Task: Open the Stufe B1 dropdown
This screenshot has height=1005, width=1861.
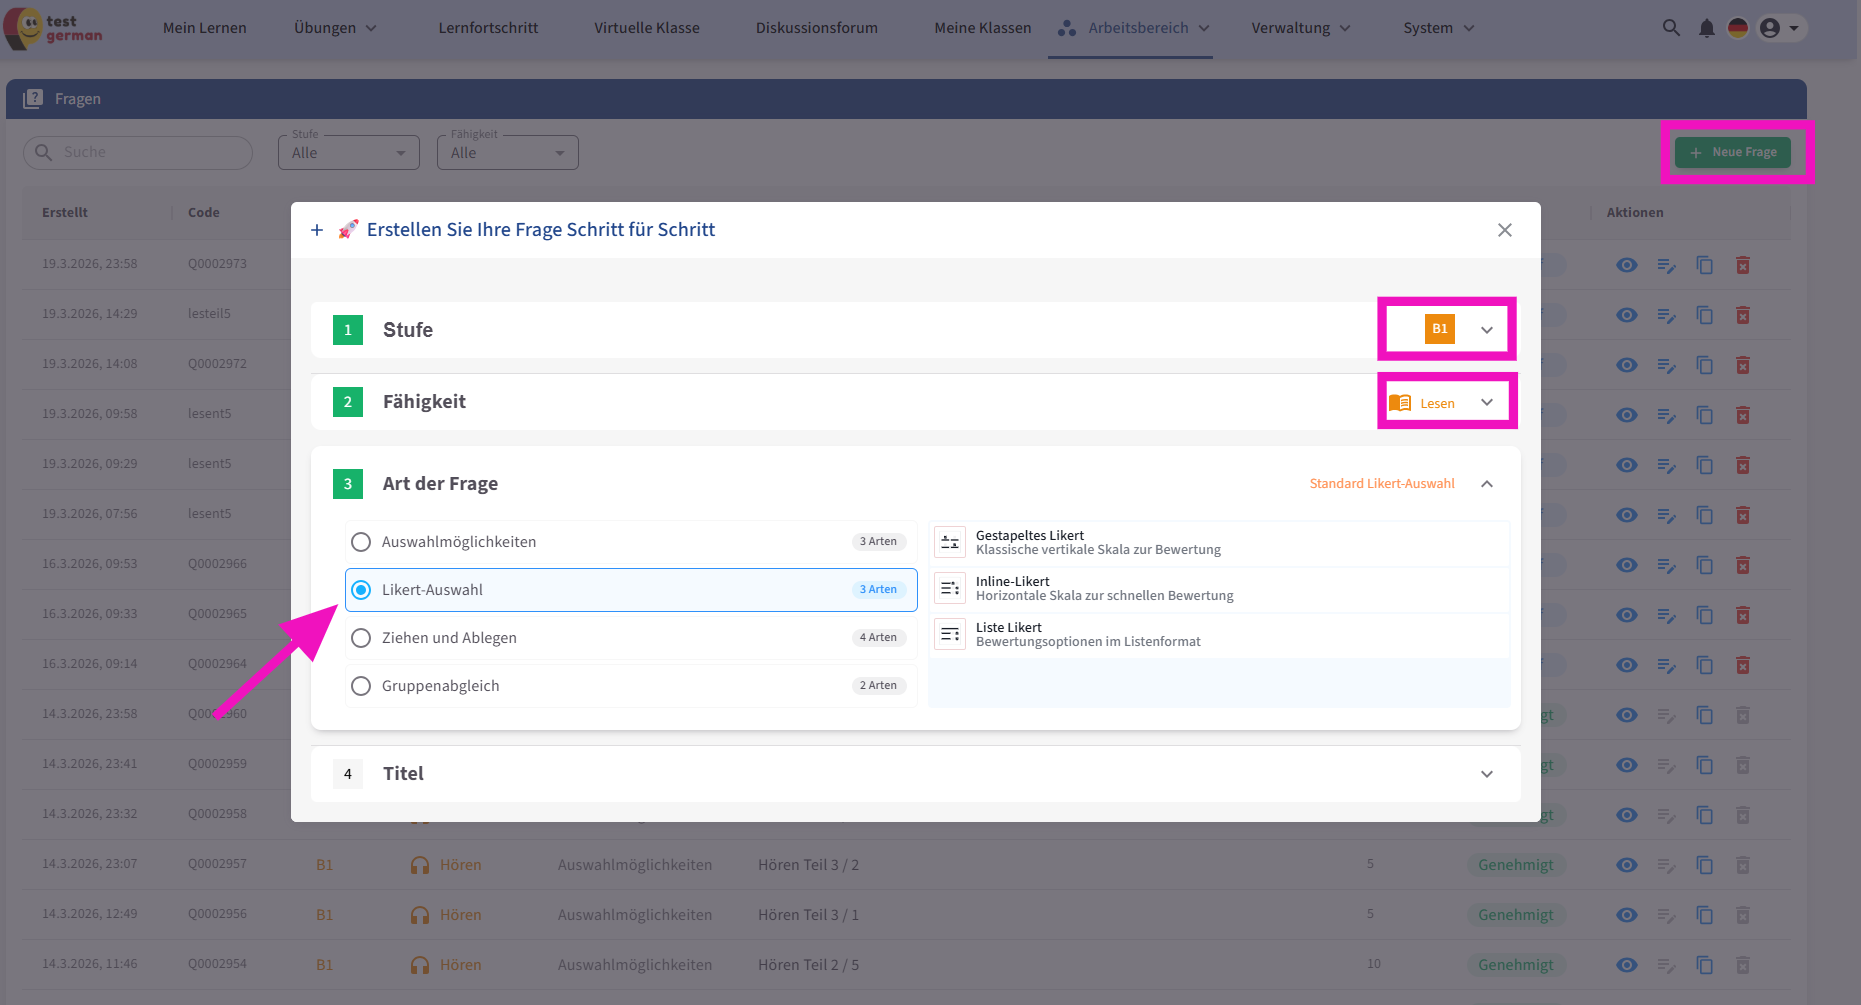Action: 1458,329
